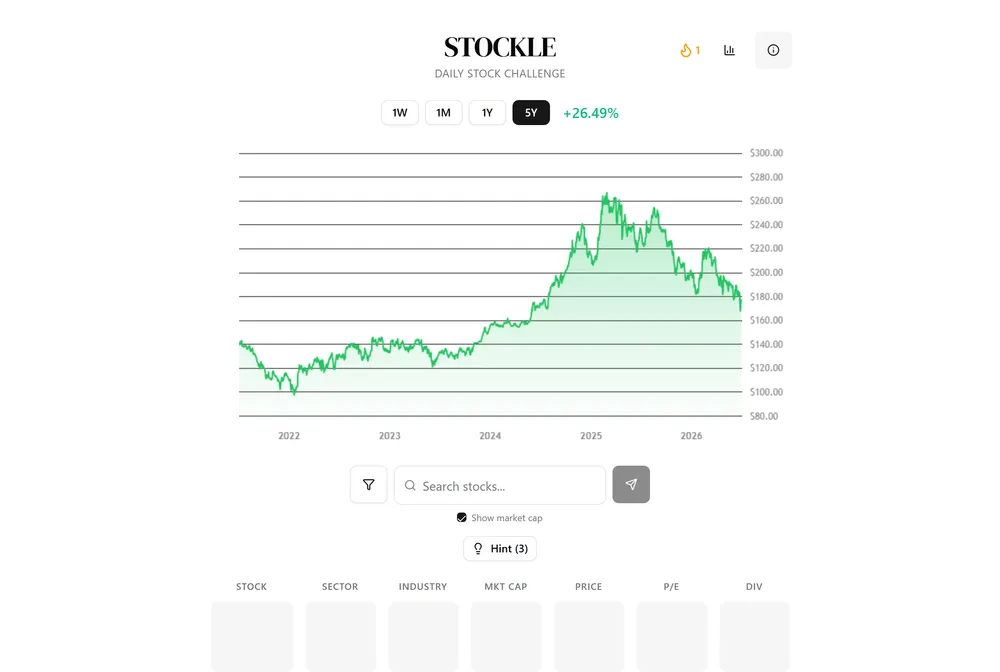Screen dimensions: 1000x672
Task: Click the magnifier icon in search box
Action: click(410, 485)
